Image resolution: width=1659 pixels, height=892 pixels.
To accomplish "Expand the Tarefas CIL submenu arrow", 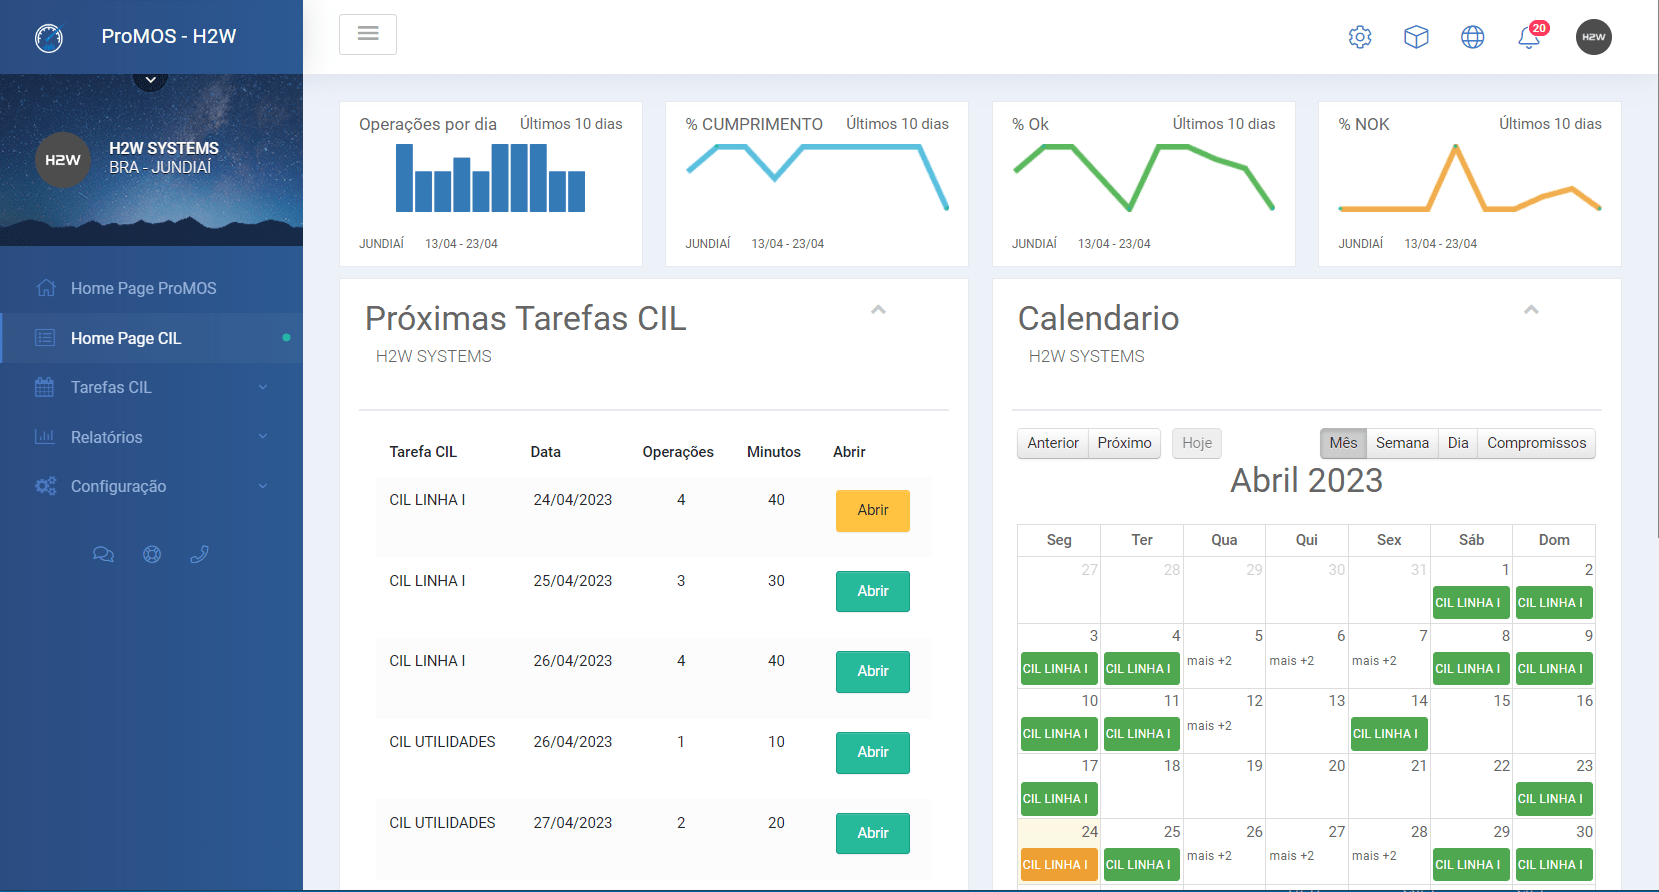I will click(x=263, y=387).
